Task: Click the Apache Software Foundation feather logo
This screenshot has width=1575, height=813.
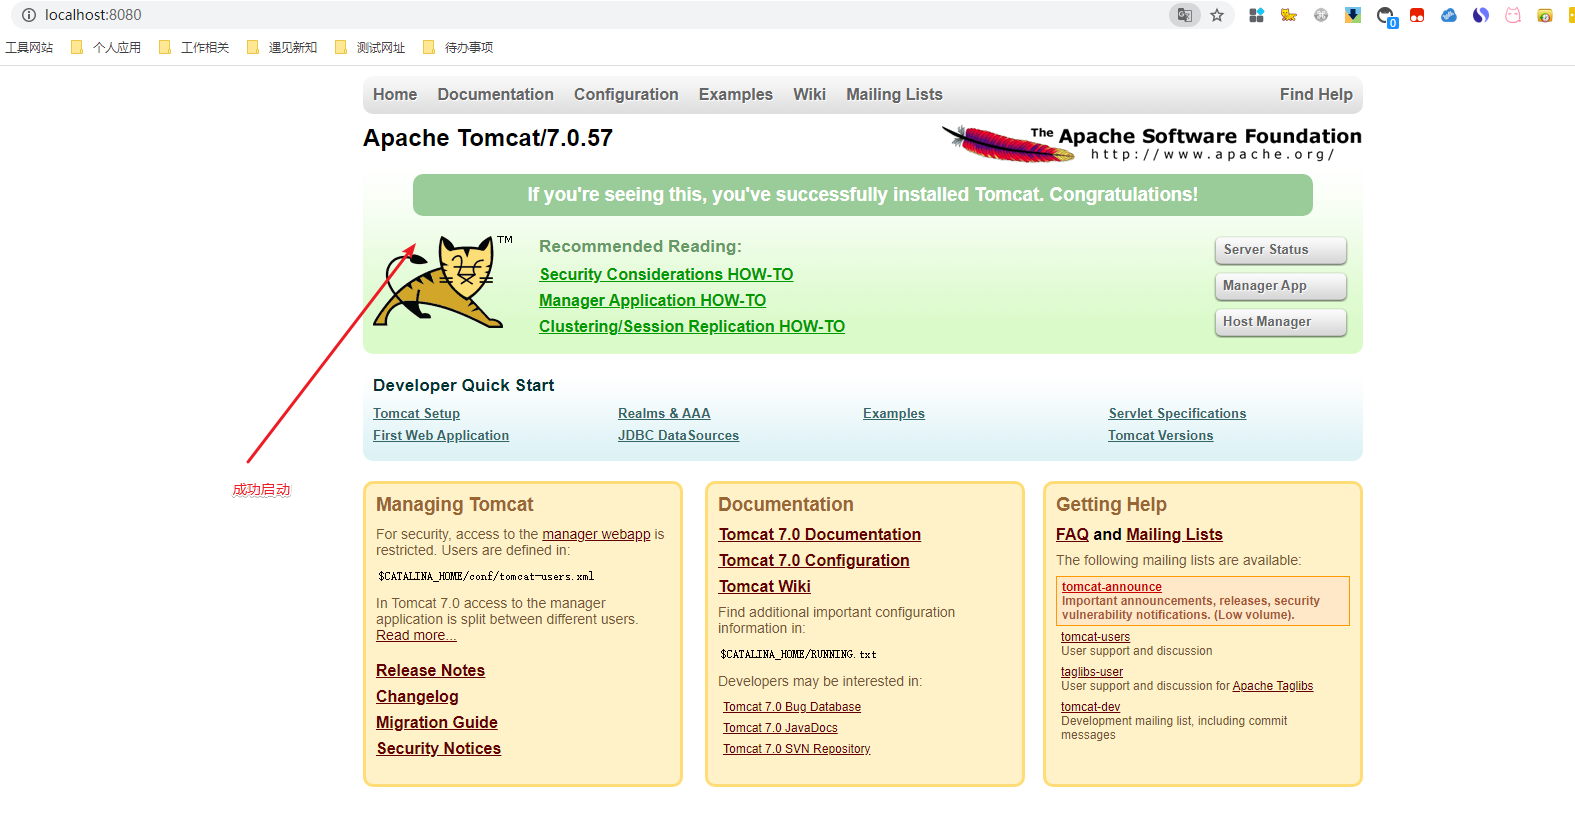Action: tap(1151, 143)
